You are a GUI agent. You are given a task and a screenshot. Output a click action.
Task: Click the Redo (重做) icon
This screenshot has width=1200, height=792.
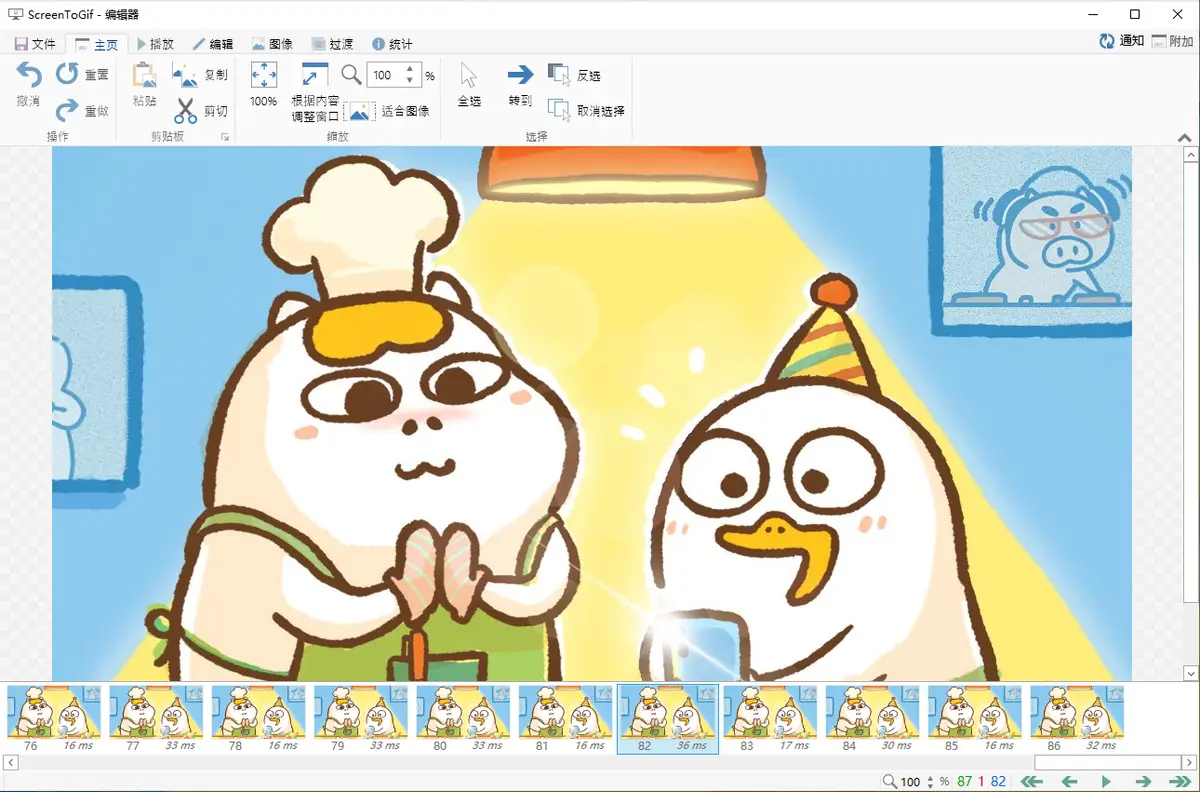(67, 110)
